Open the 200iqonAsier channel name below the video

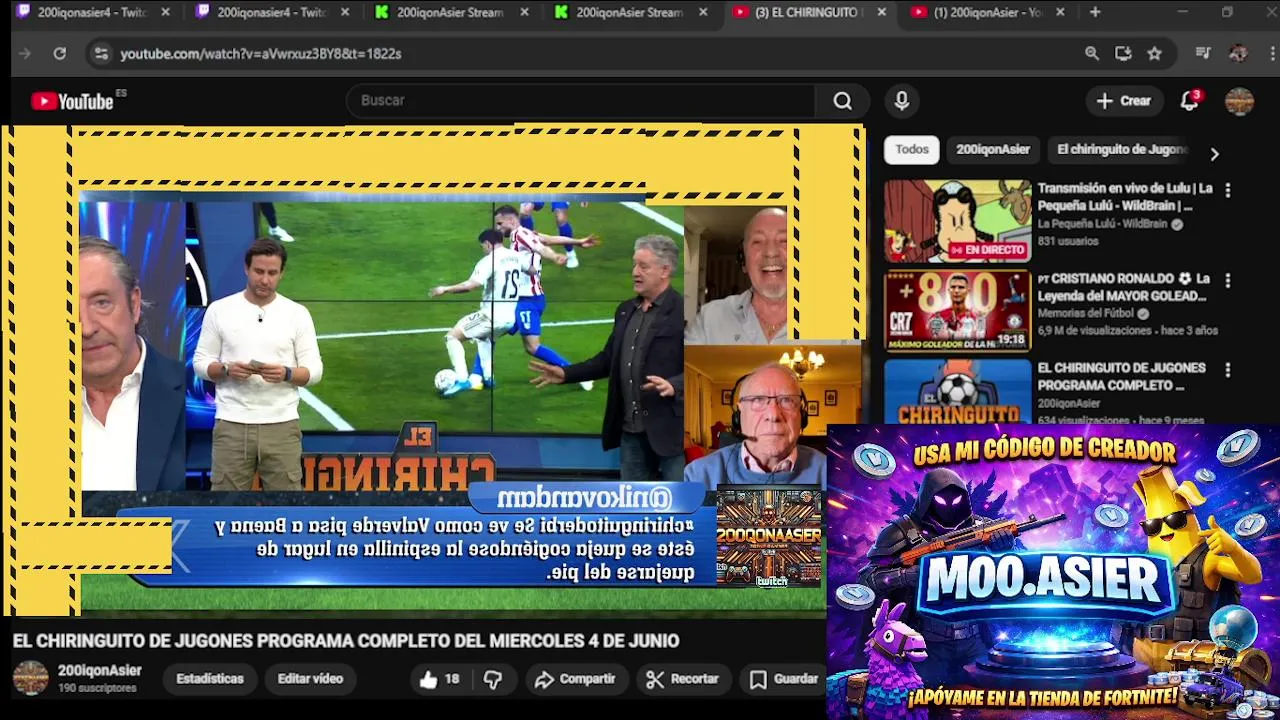pos(99,671)
